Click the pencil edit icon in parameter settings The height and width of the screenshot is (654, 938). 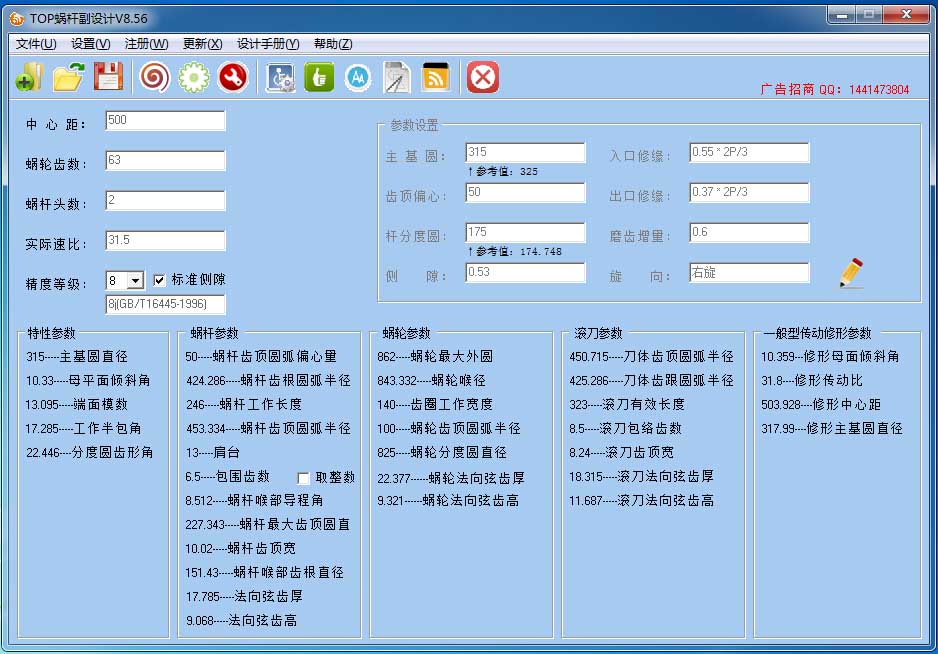tap(851, 273)
